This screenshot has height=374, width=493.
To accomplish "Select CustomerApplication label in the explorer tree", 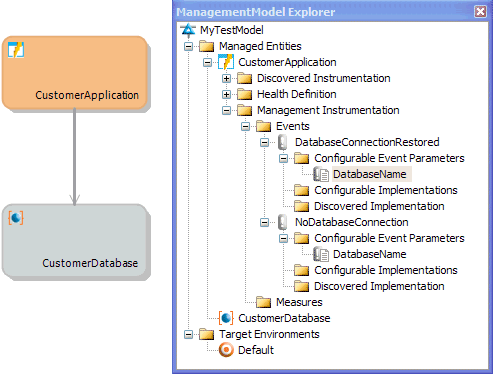I will (x=287, y=62).
